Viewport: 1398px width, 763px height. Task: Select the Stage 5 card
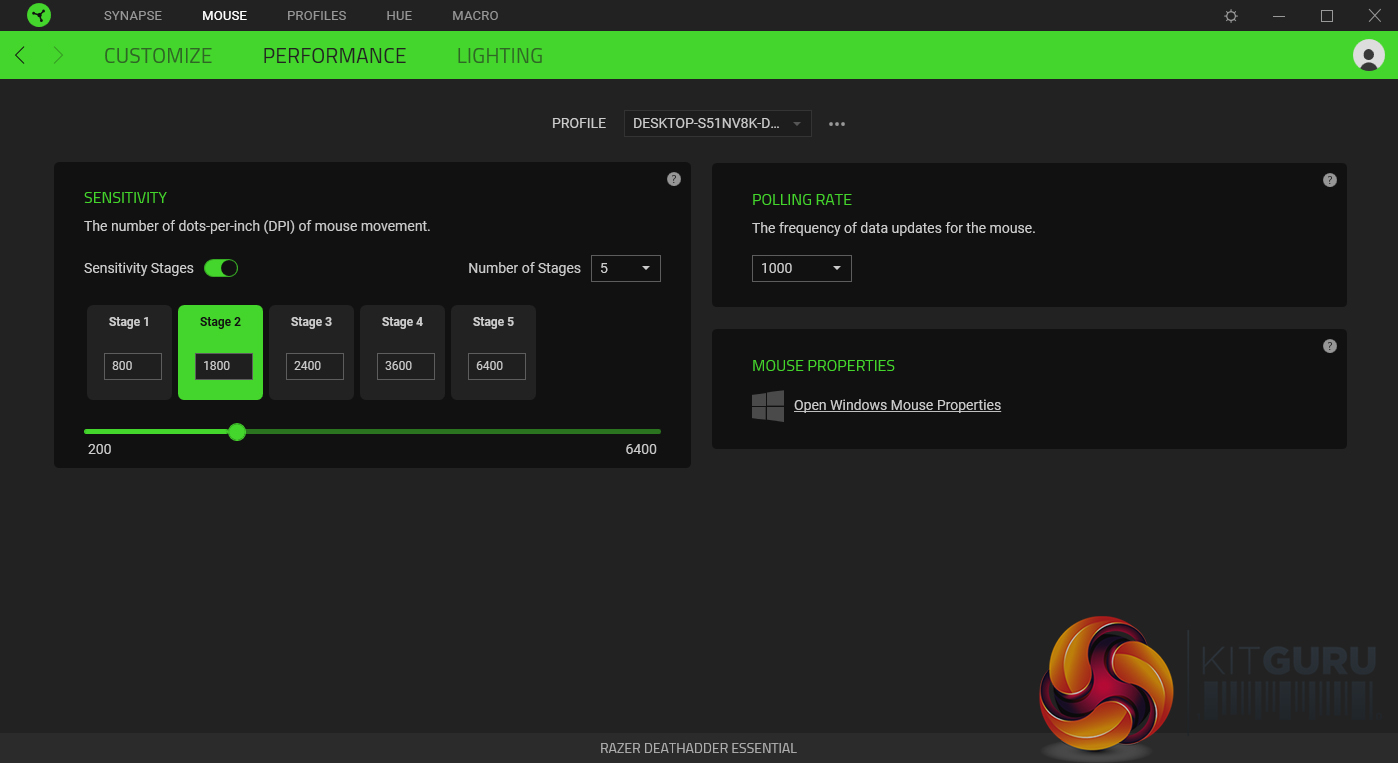[x=493, y=352]
